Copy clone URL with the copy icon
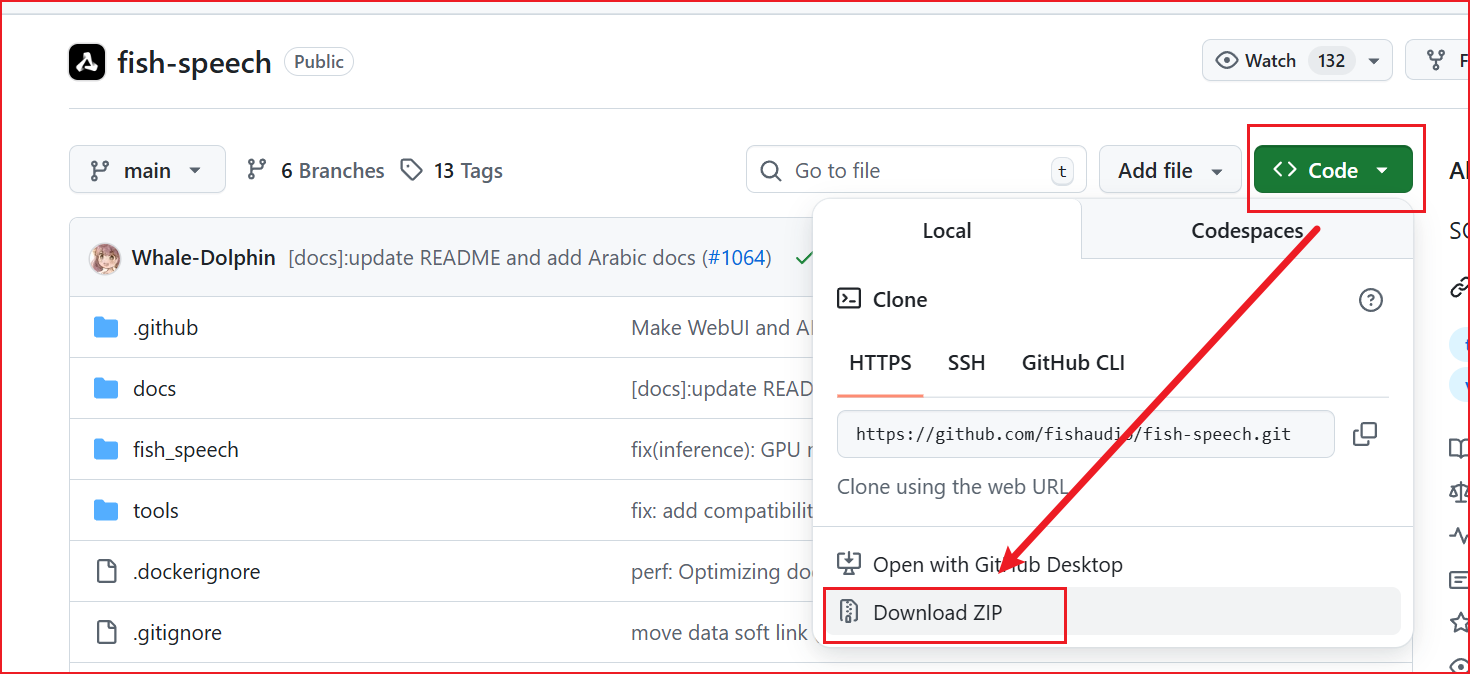1470x674 pixels. click(x=1365, y=434)
